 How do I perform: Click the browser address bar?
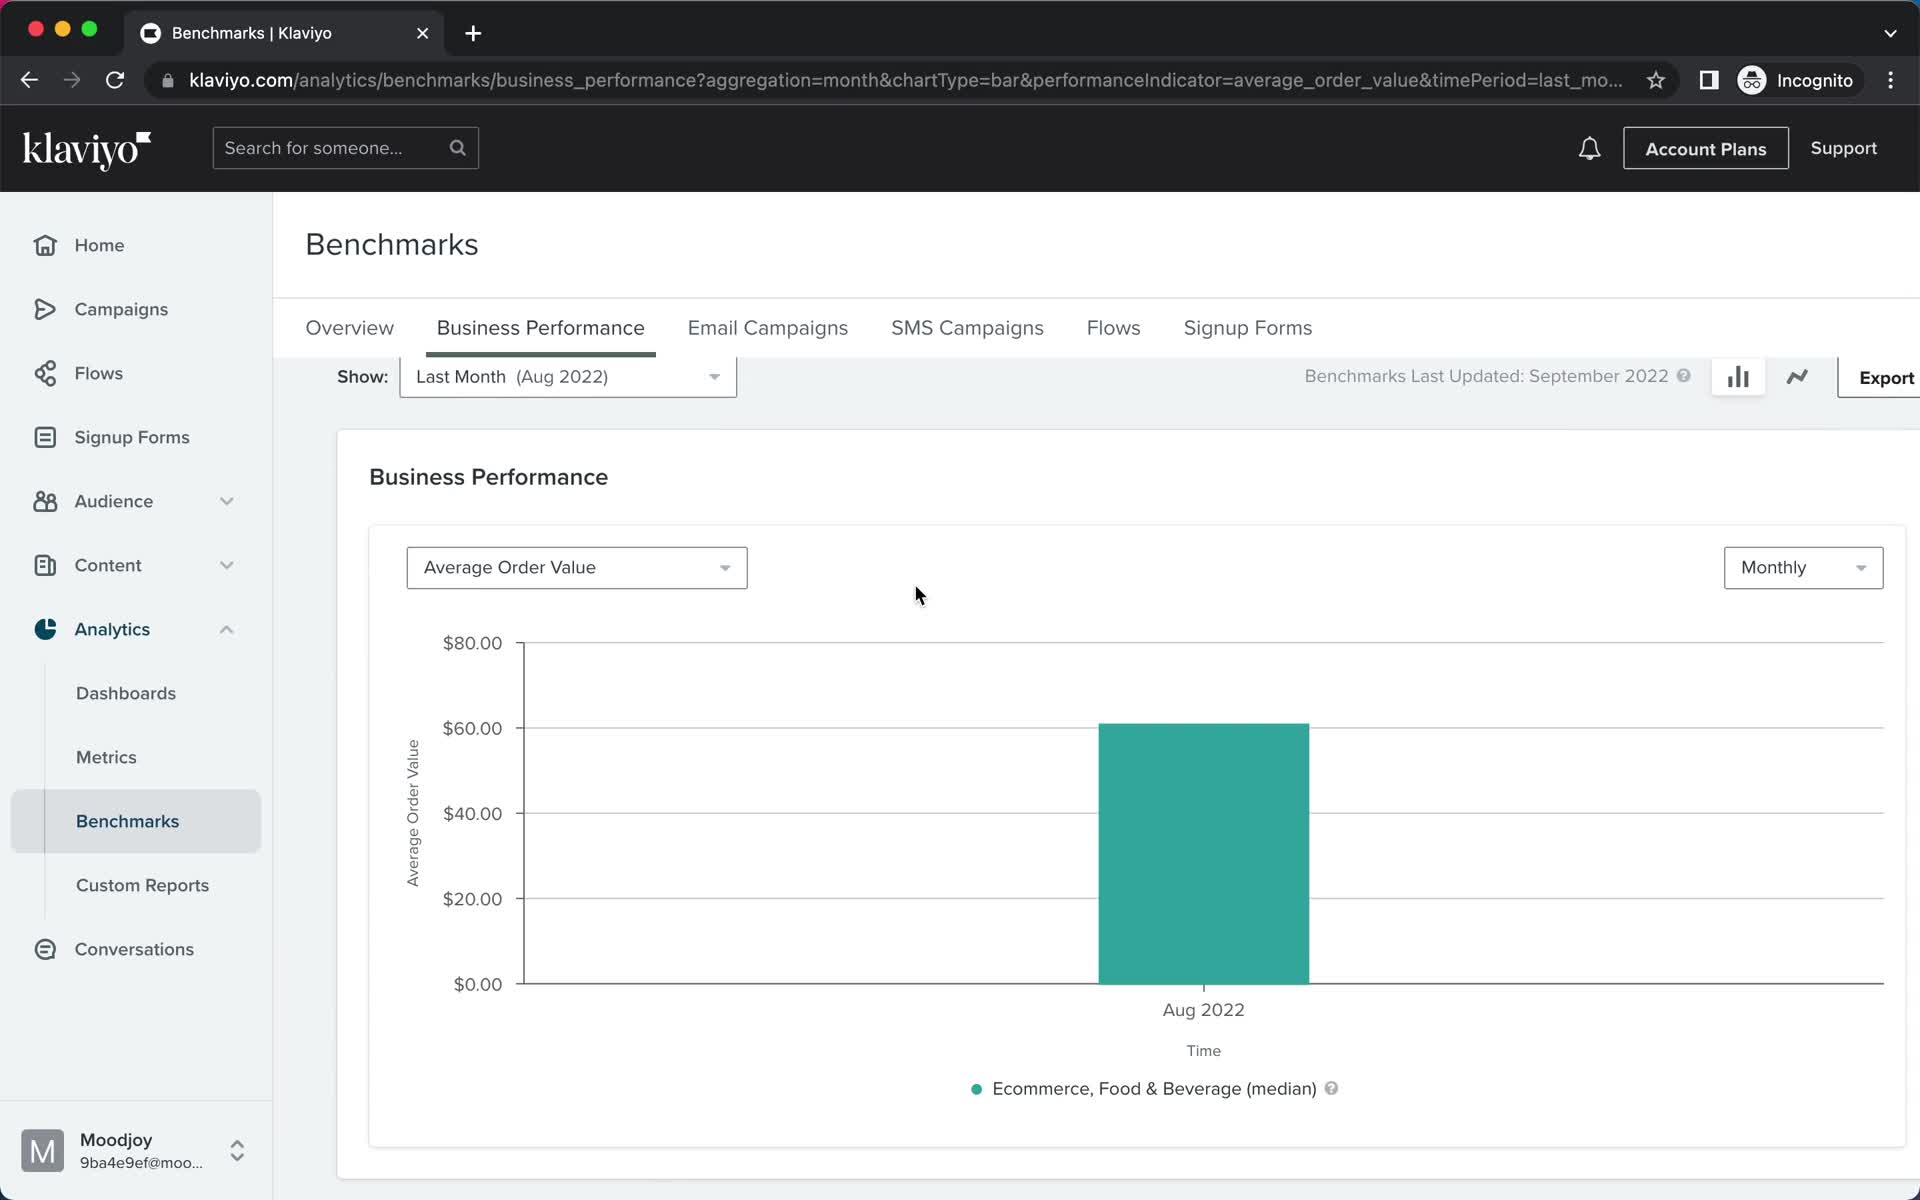[x=905, y=80]
